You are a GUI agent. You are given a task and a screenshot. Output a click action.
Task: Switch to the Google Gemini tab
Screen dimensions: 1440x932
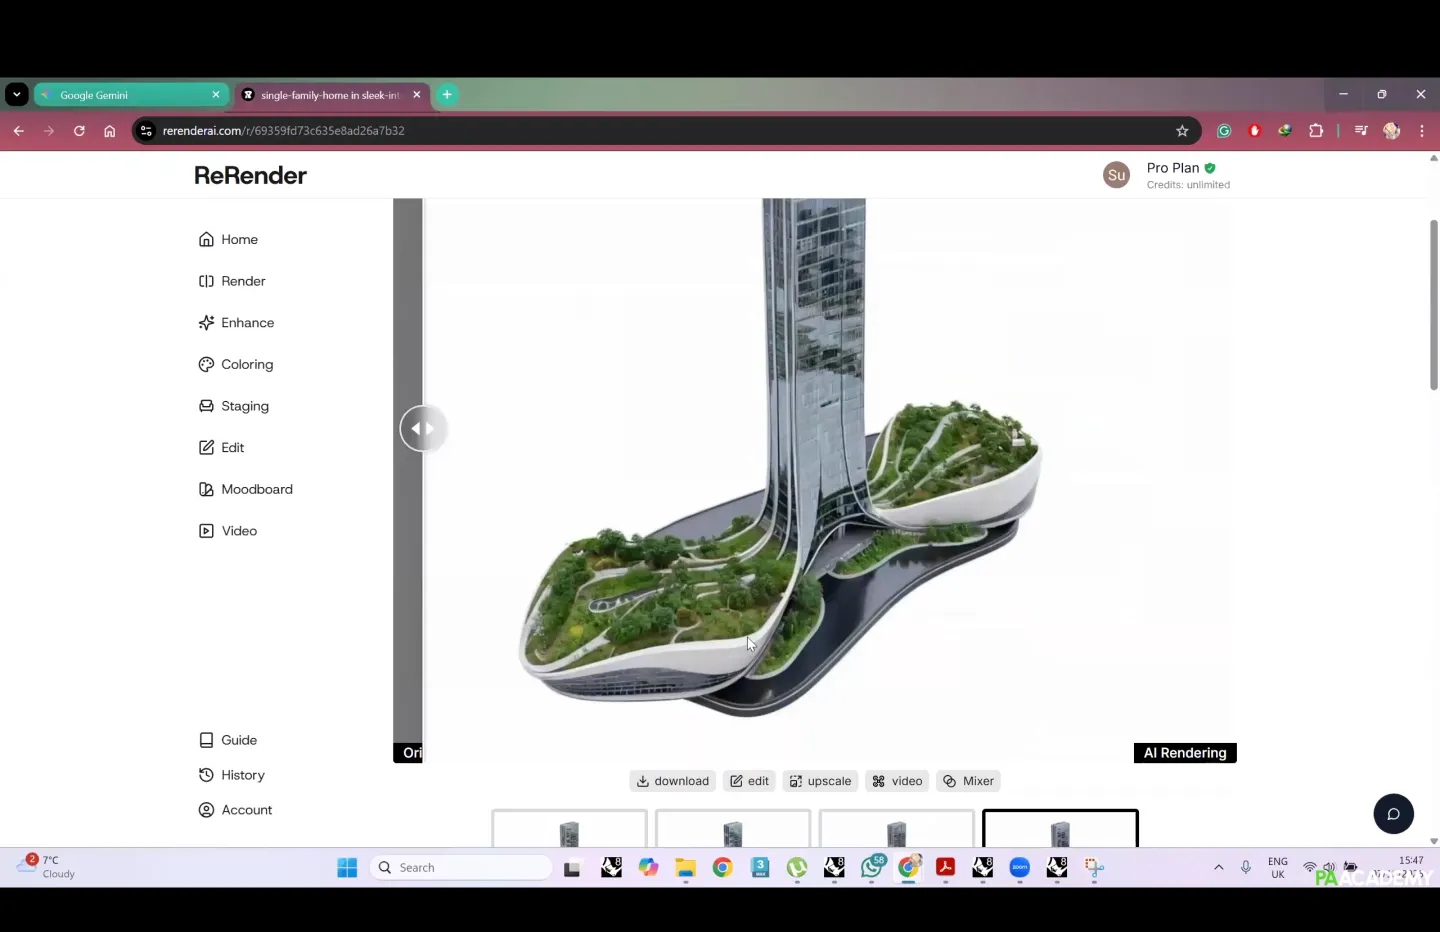click(x=130, y=95)
